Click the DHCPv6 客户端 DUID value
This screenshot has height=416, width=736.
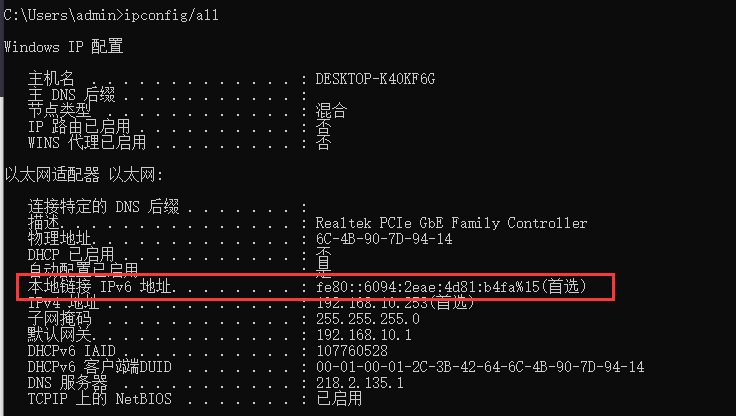(479, 367)
